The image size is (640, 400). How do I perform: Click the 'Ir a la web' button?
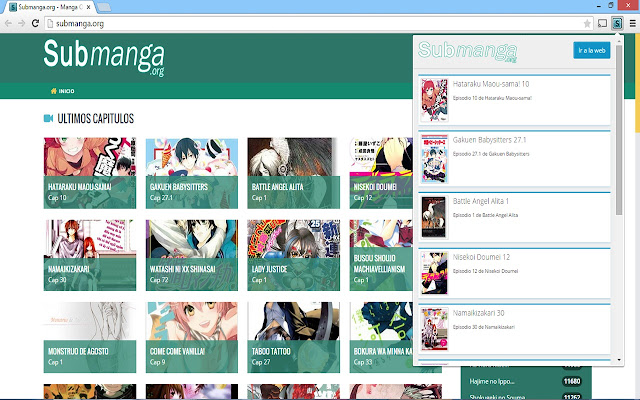[591, 50]
